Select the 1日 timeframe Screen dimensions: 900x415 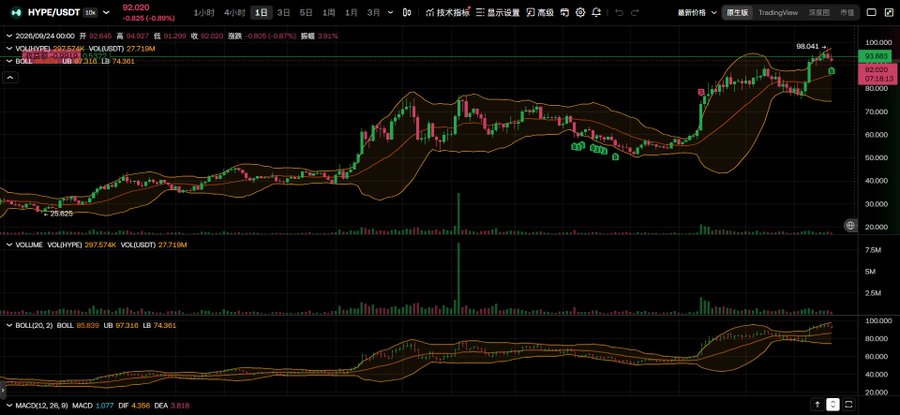click(x=261, y=12)
